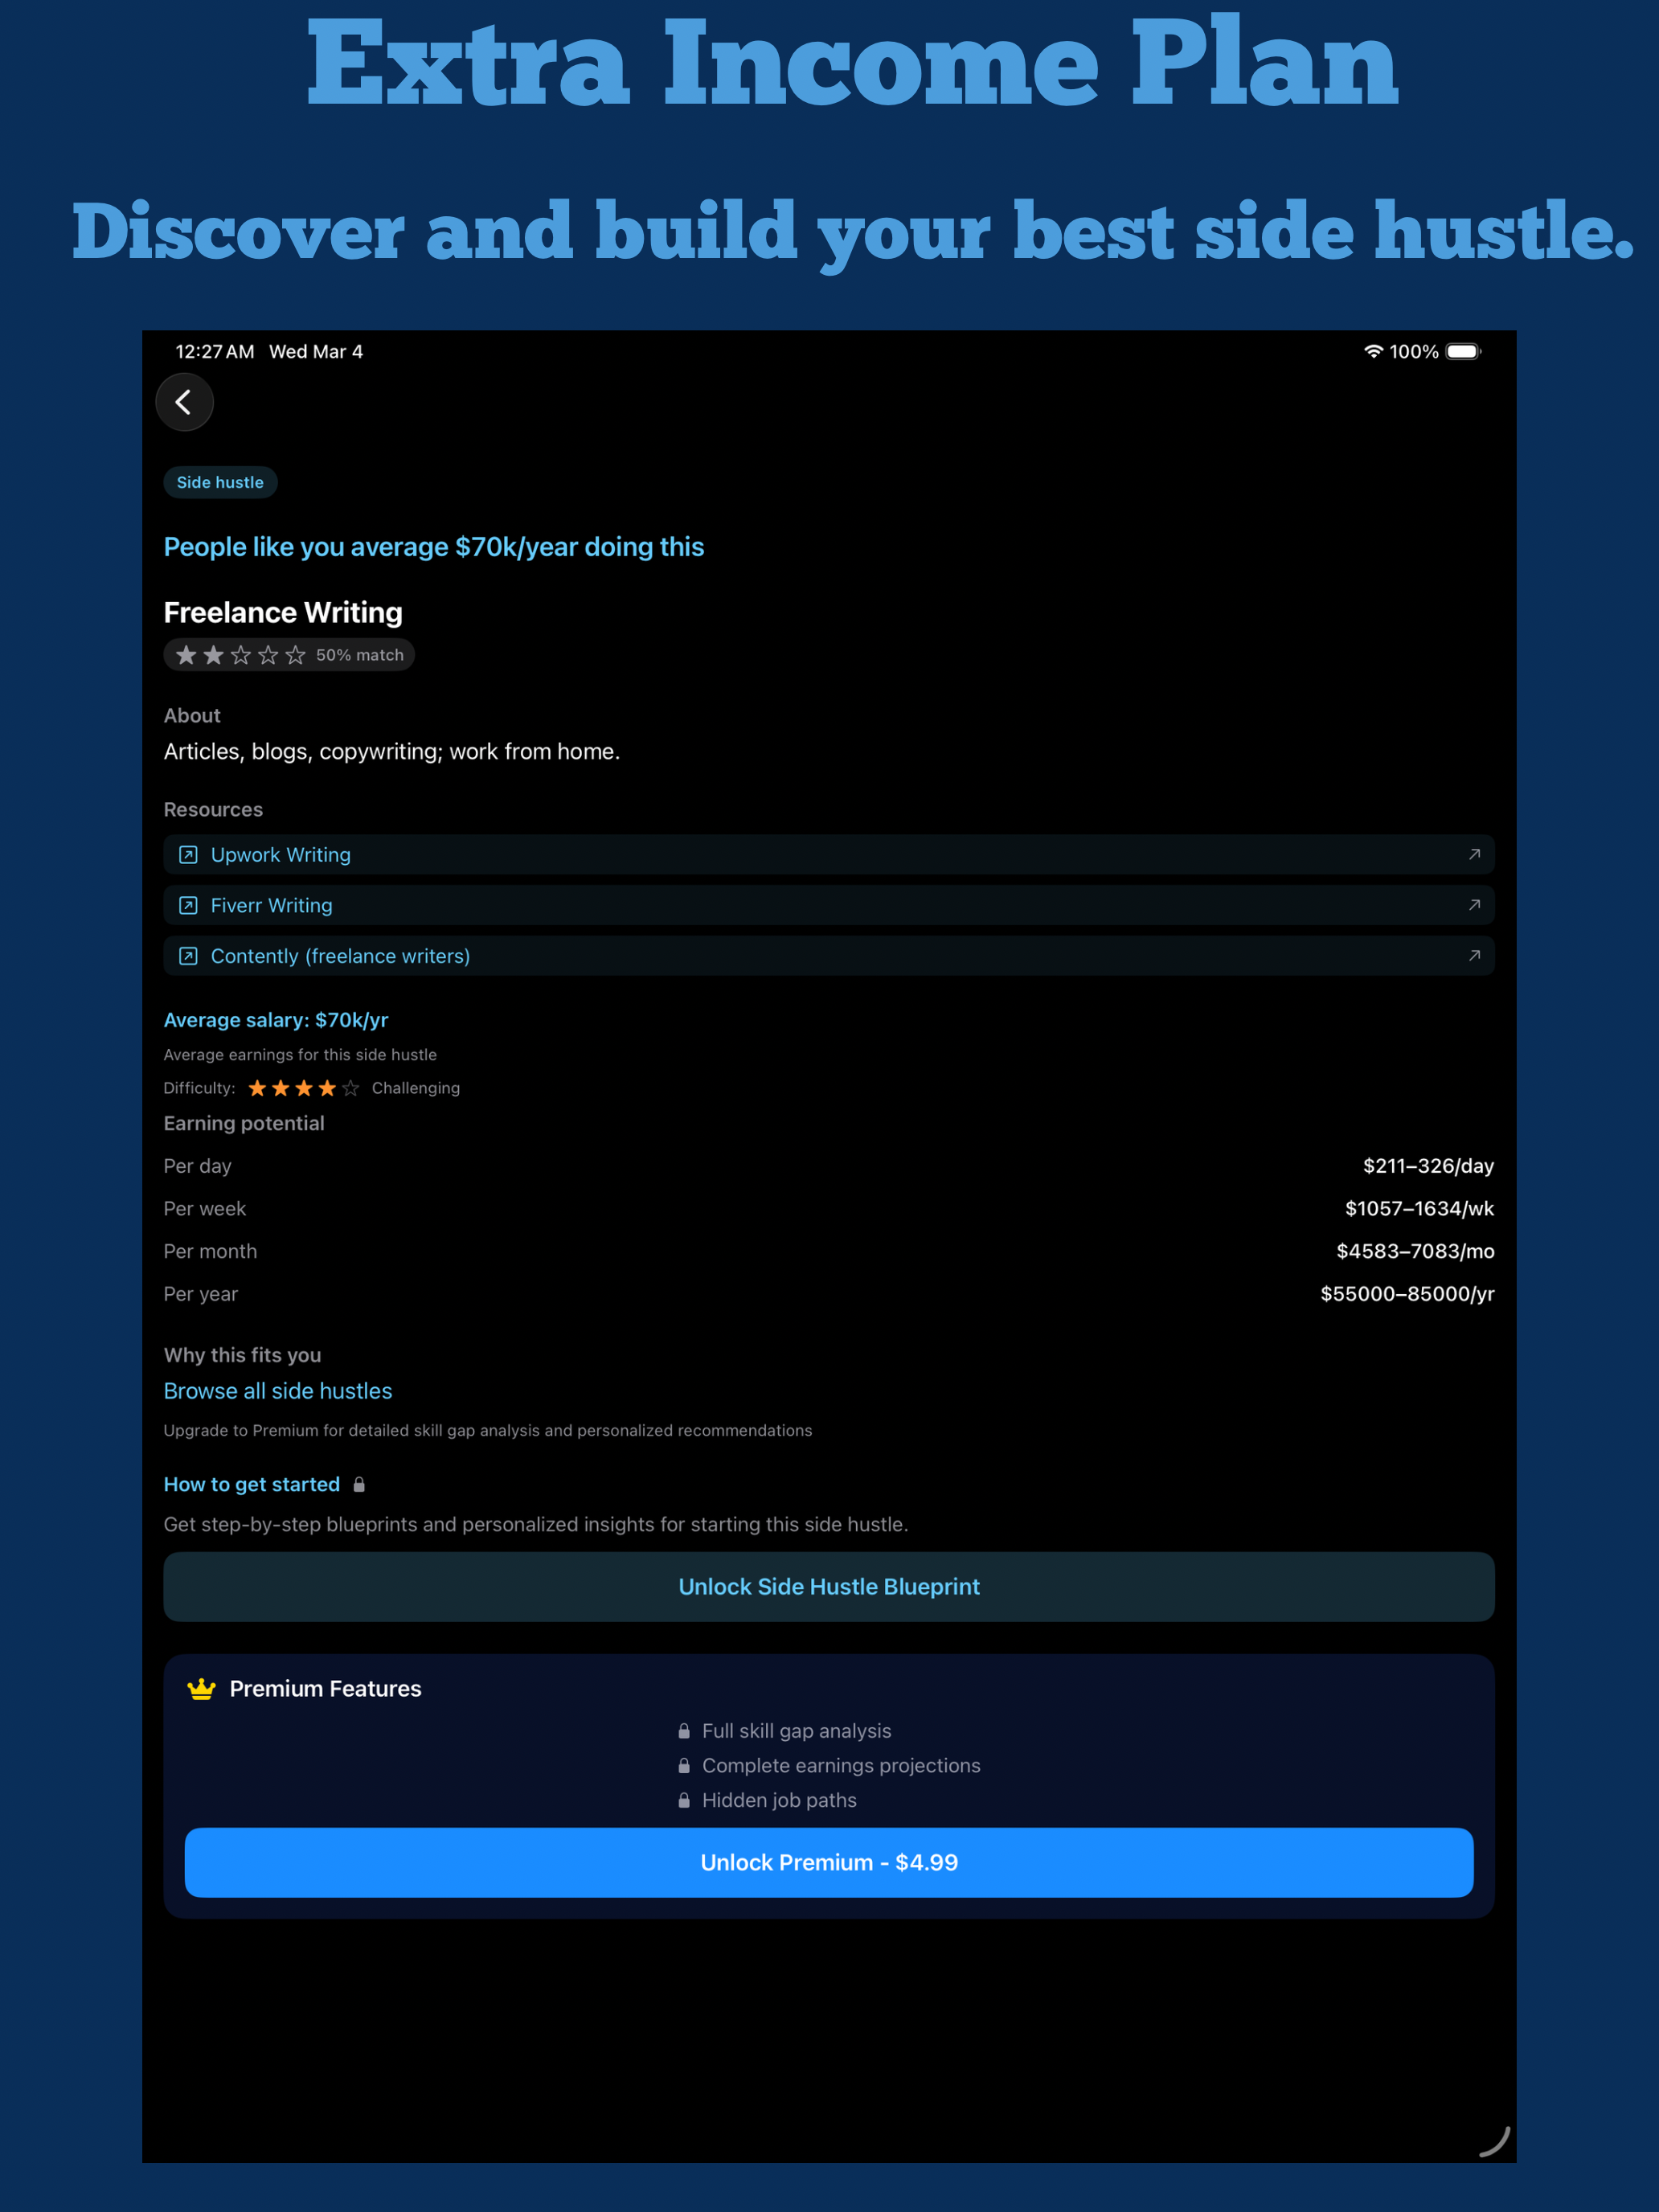The width and height of the screenshot is (1659, 2212).
Task: Click the 50% match star rating
Action: 289,655
